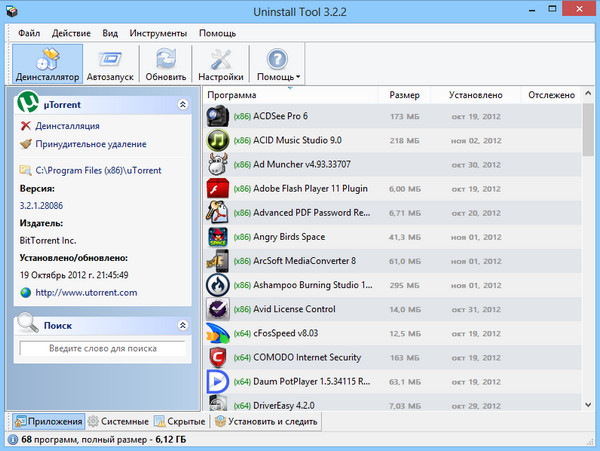Open the Инструменты menu

pyautogui.click(x=158, y=33)
